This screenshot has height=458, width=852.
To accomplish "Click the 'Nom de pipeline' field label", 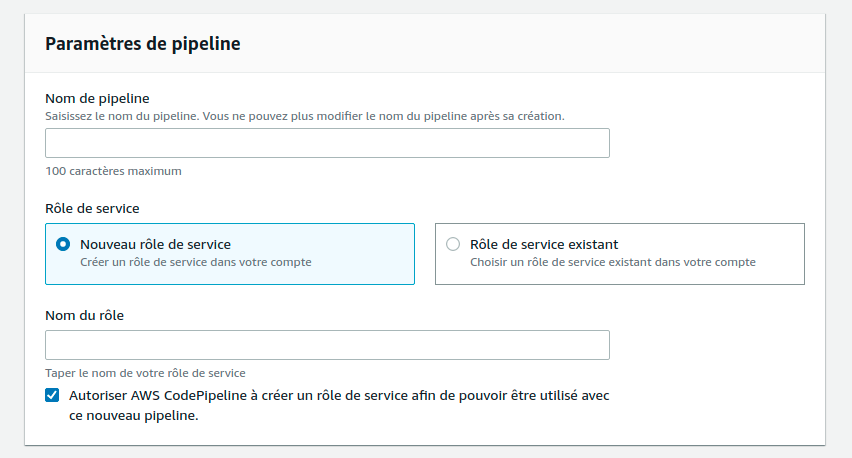I will coord(97,98).
